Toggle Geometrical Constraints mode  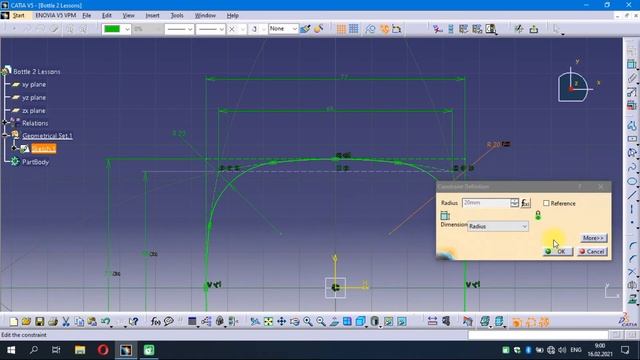point(384,29)
